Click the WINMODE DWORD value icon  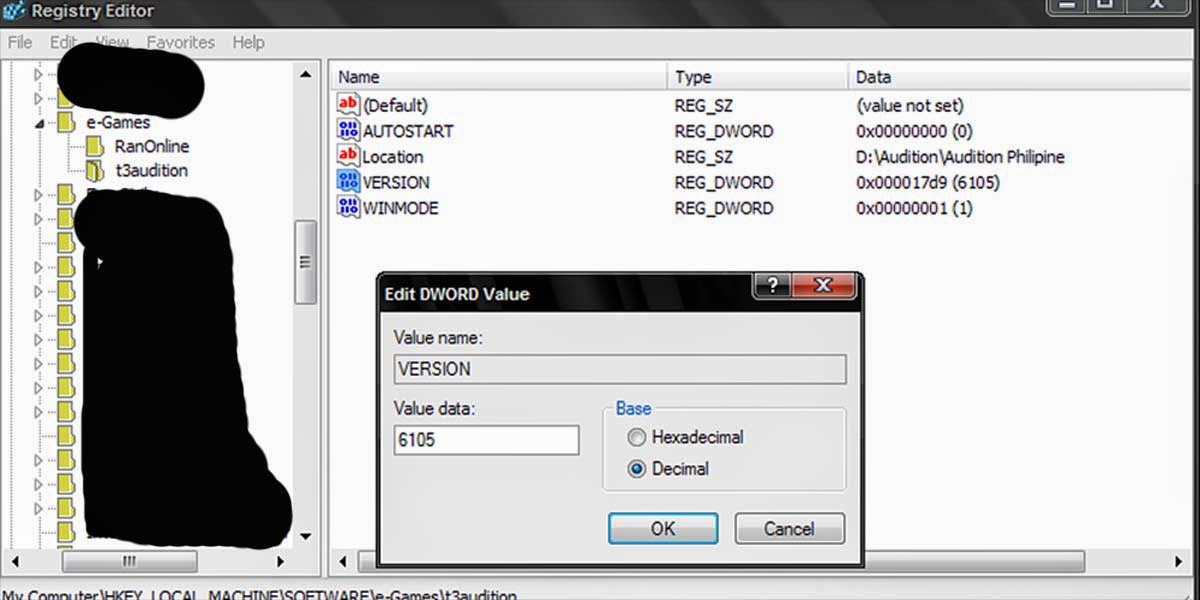click(348, 208)
